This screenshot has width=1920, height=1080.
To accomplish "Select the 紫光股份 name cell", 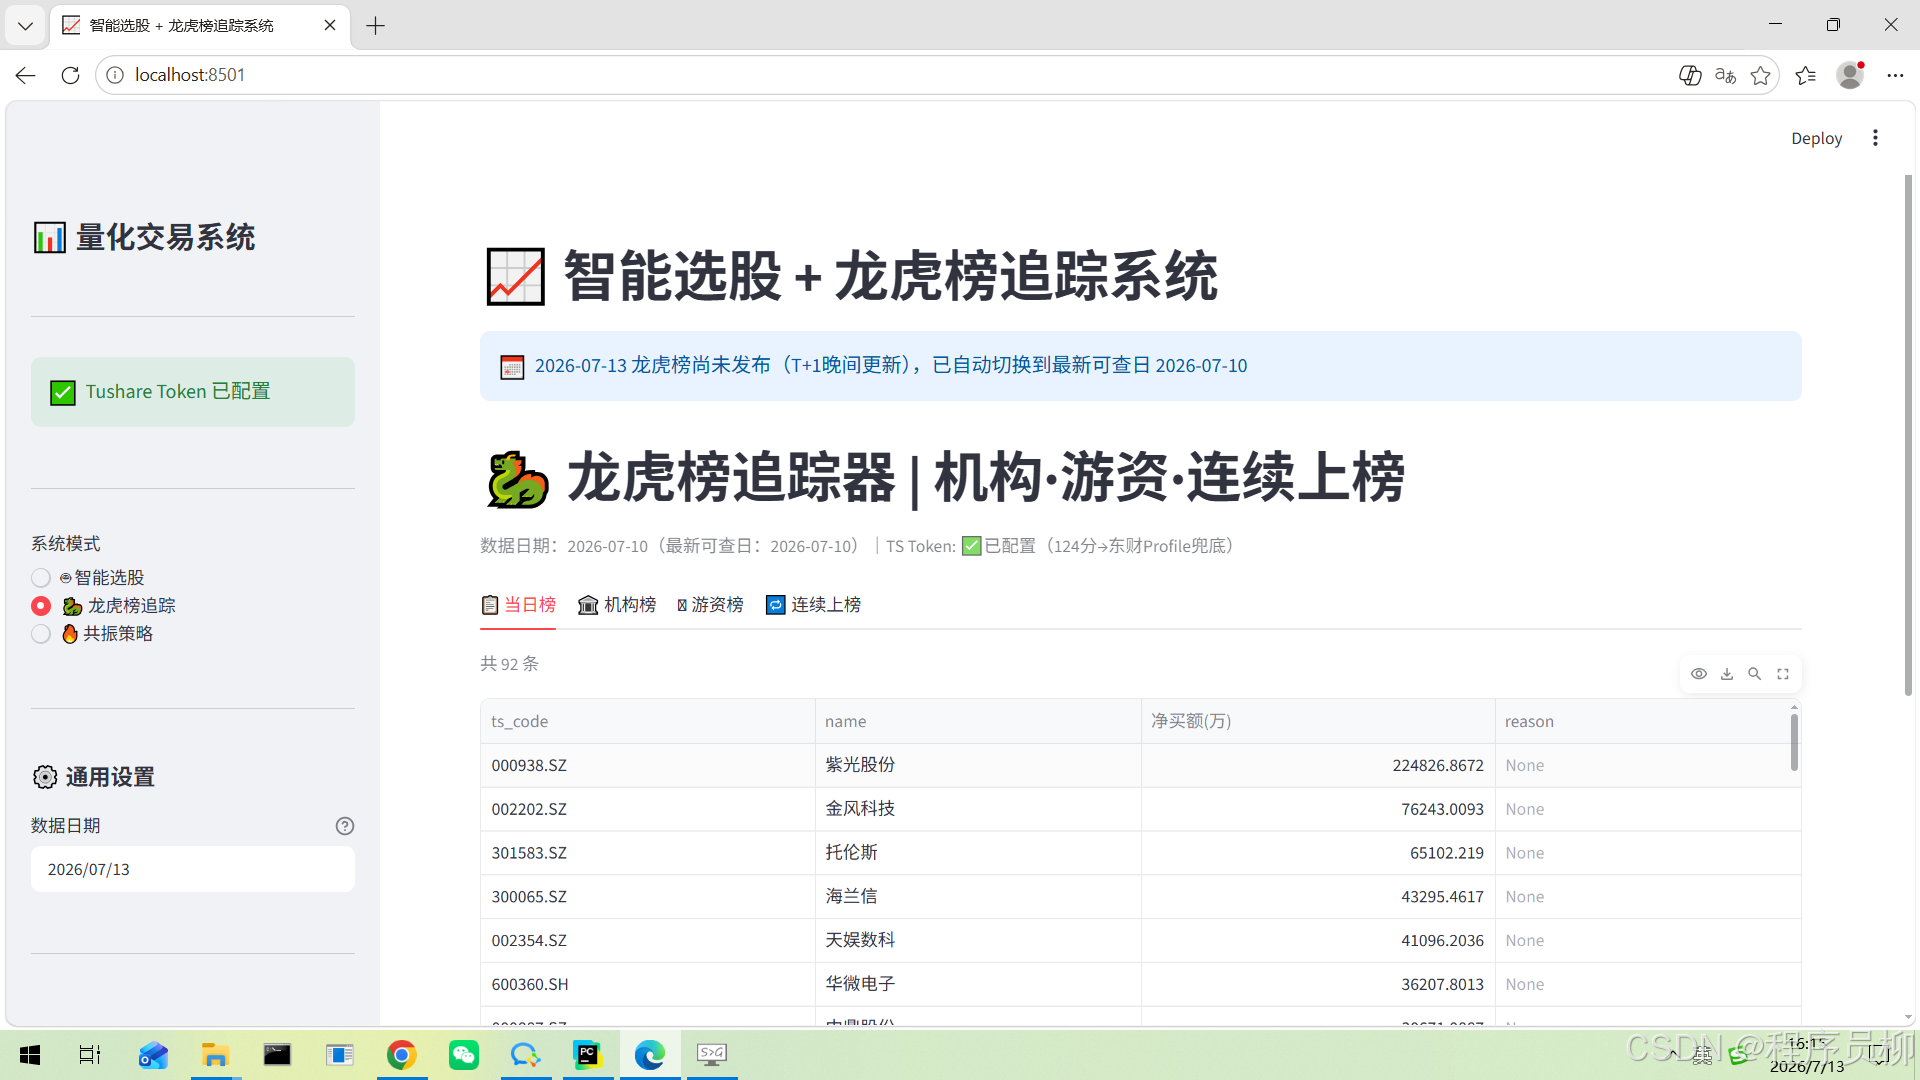I will point(978,765).
